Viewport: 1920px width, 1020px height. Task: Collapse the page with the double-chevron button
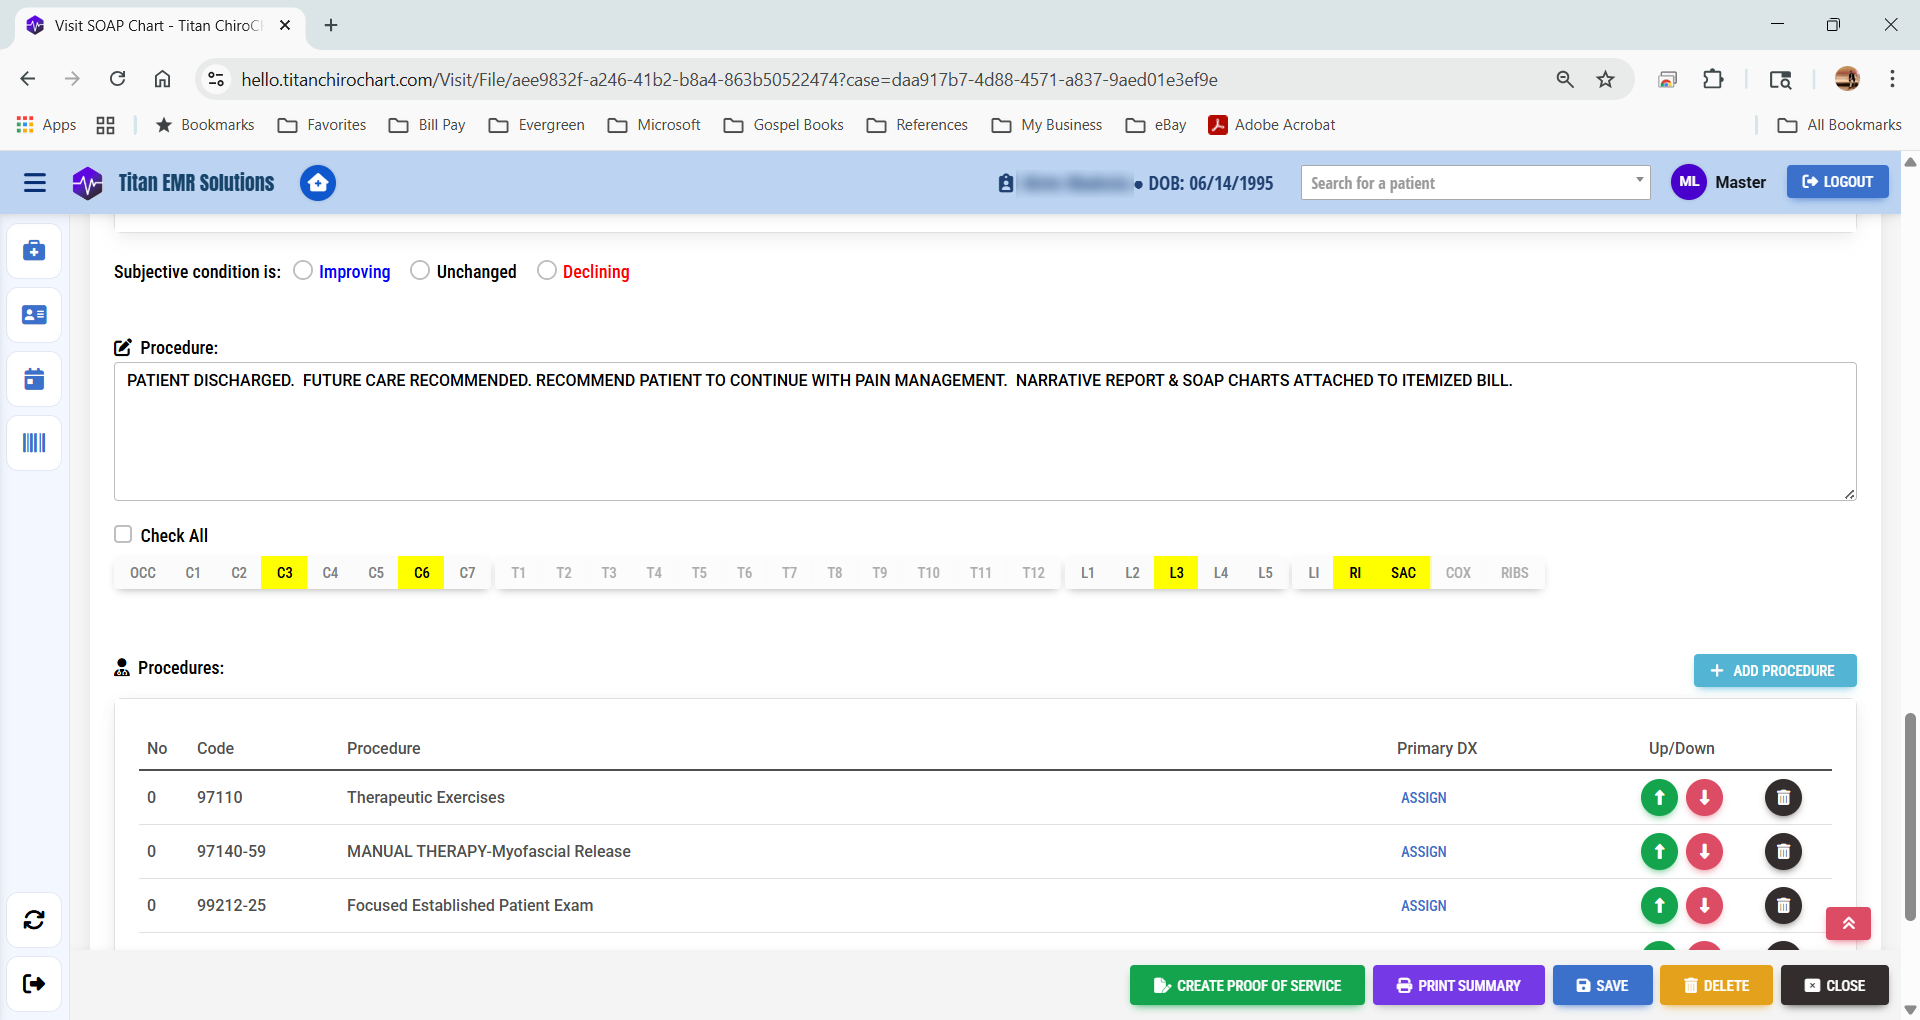pos(1848,924)
